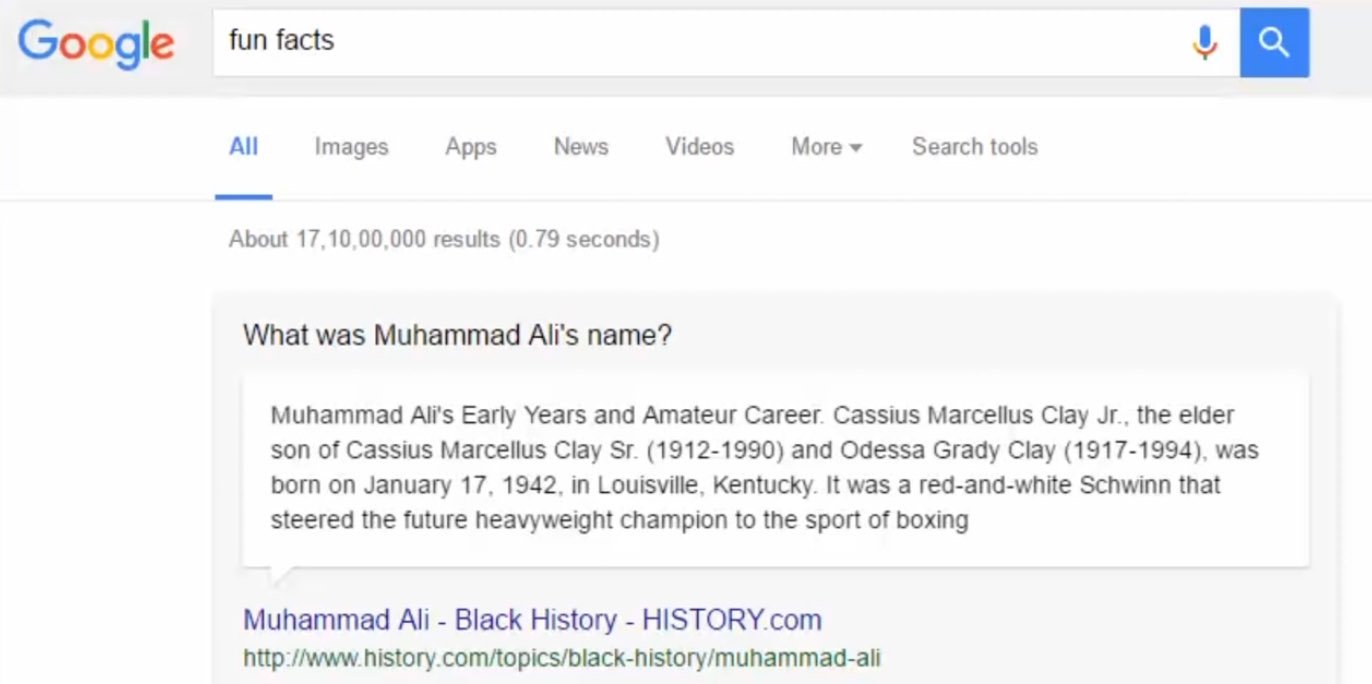The width and height of the screenshot is (1372, 684).
Task: Click the green history.com URL
Action: (561, 658)
